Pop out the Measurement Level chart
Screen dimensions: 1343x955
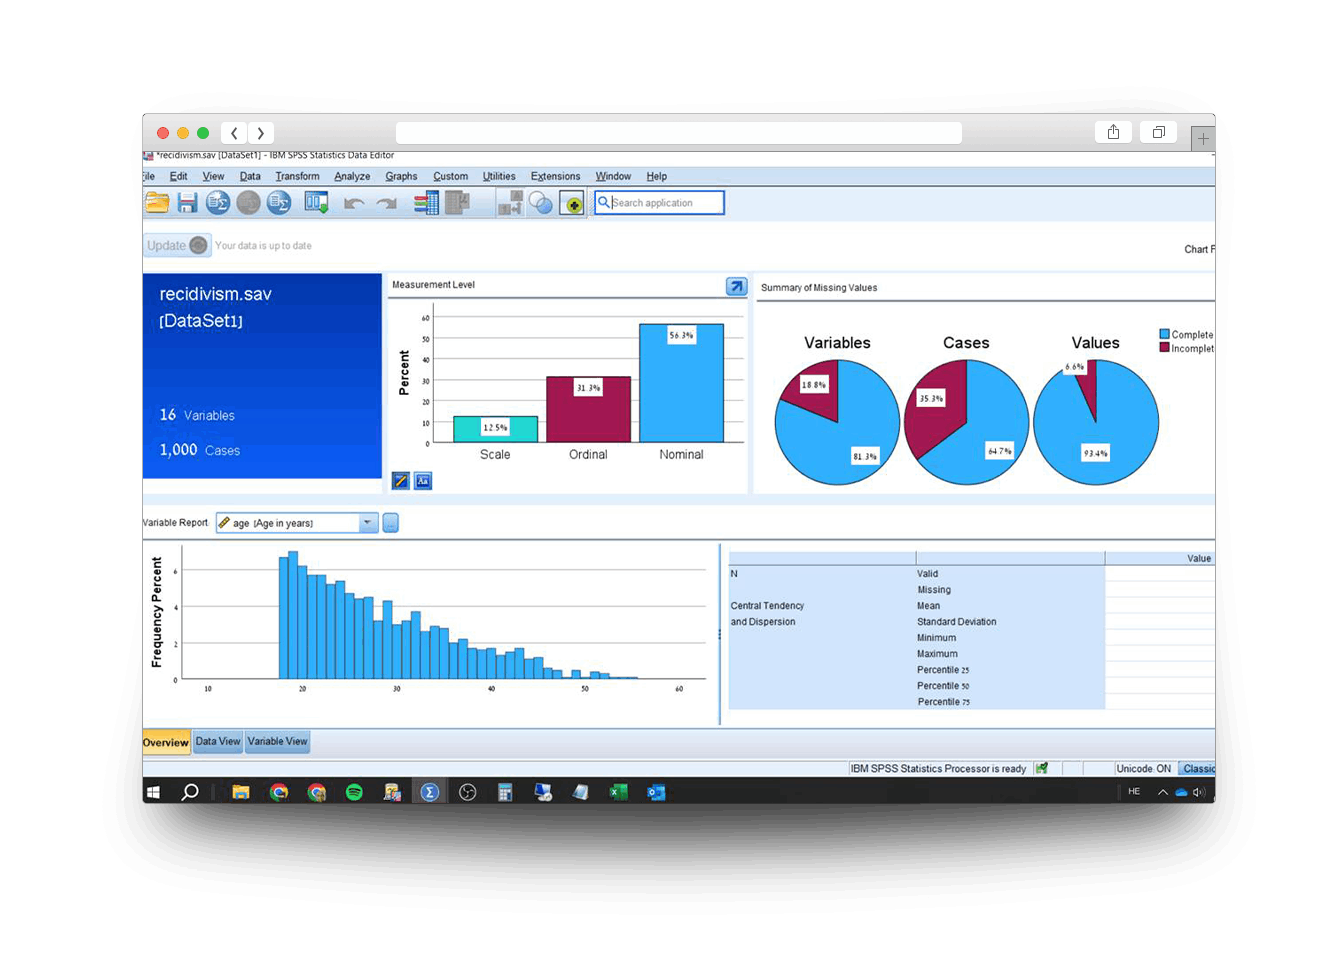coord(736,287)
